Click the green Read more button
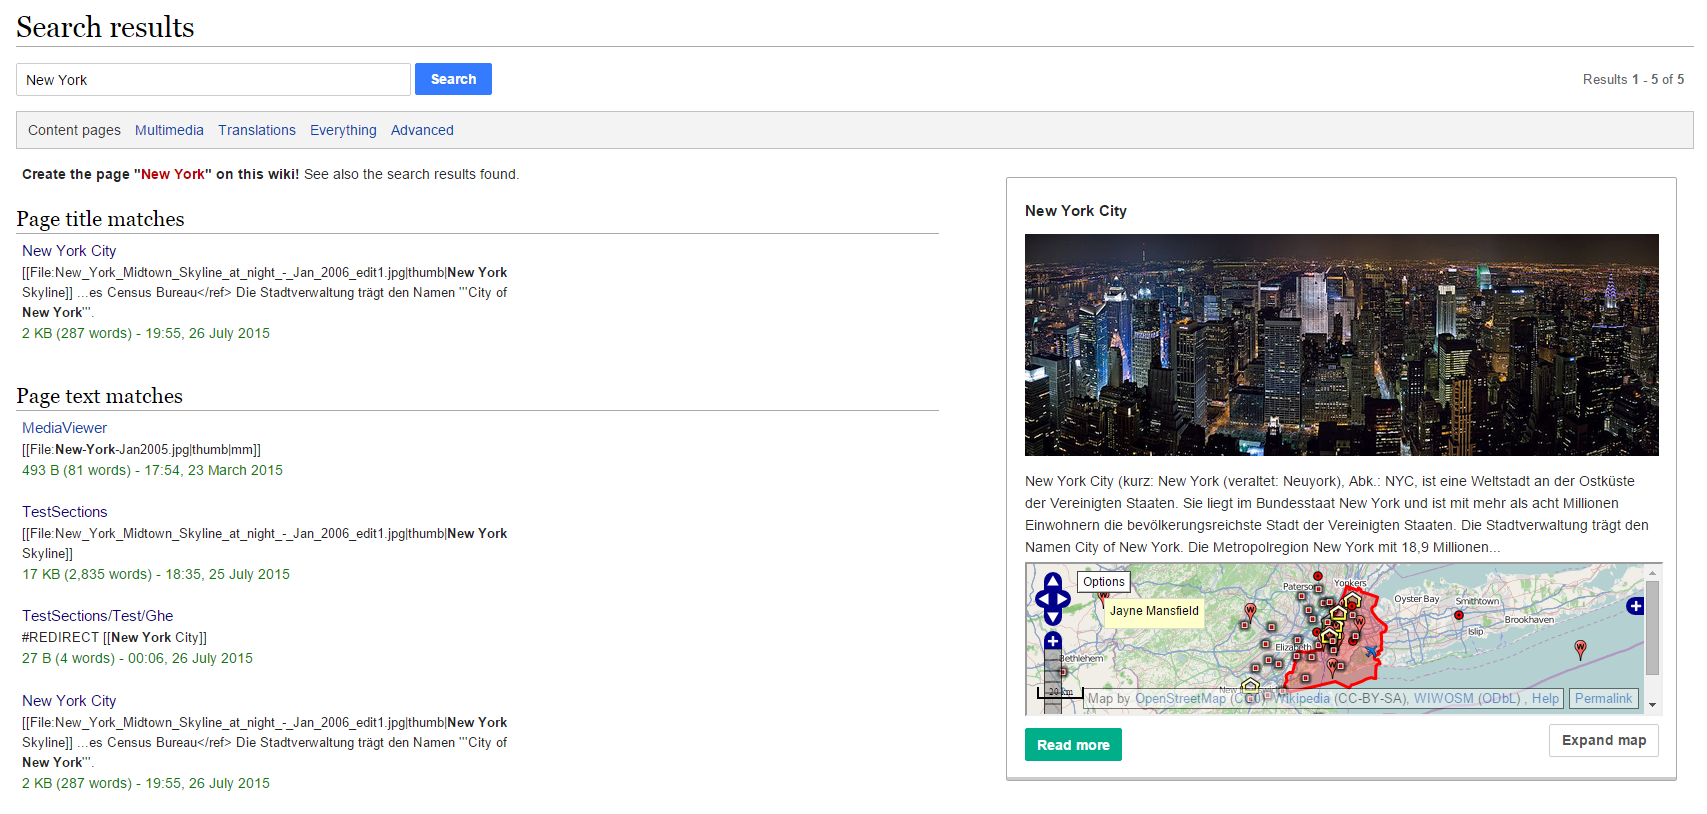The image size is (1707, 814). [x=1073, y=745]
